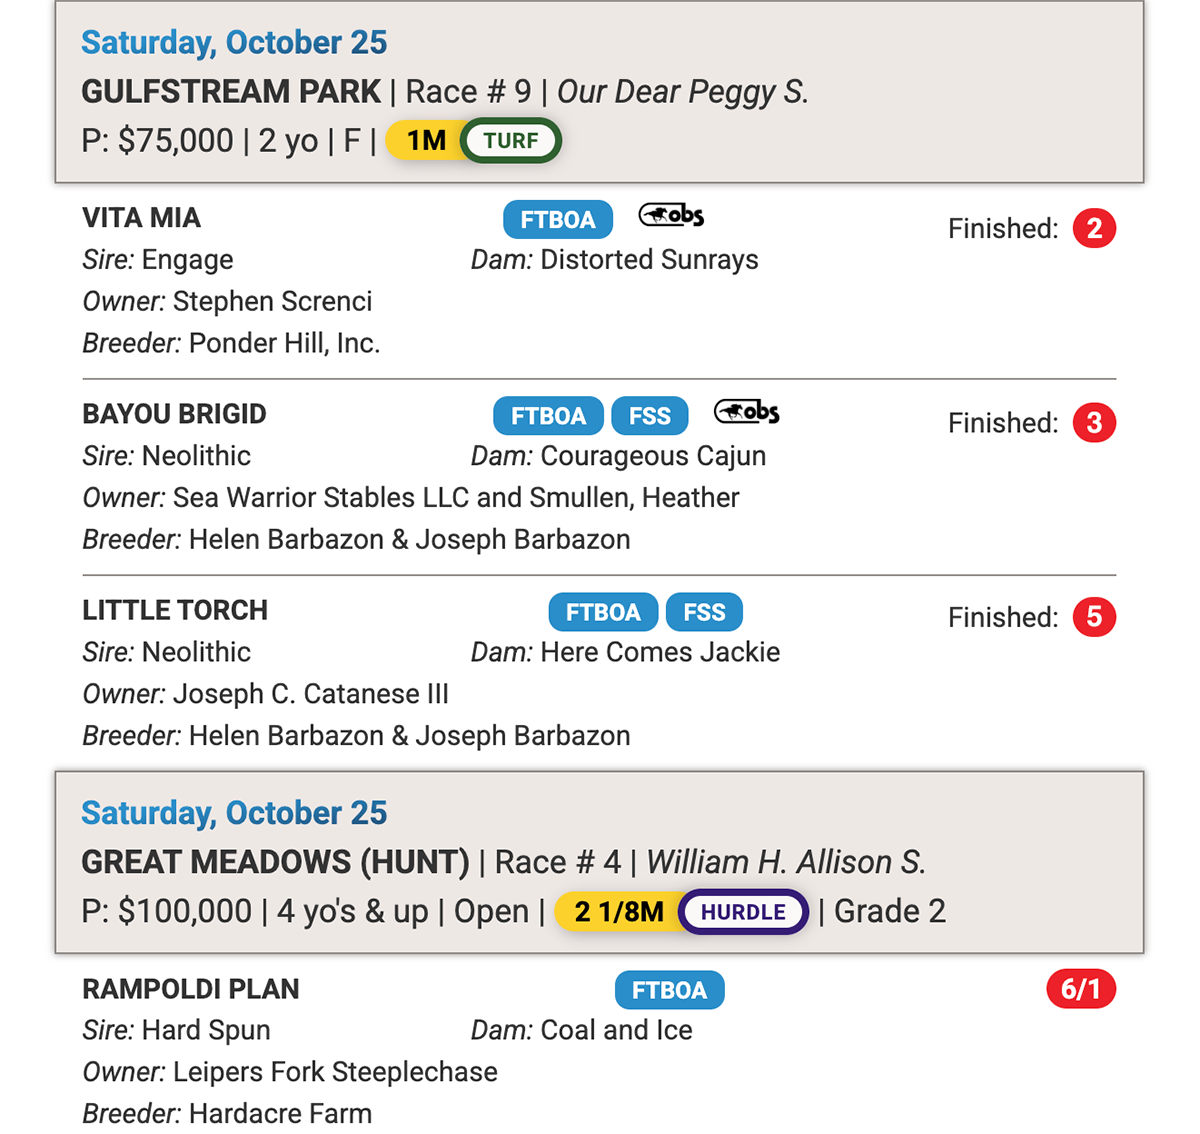Screen dimensions: 1200x1134
Task: Click the purple HURDLE surface pill
Action: click(743, 912)
